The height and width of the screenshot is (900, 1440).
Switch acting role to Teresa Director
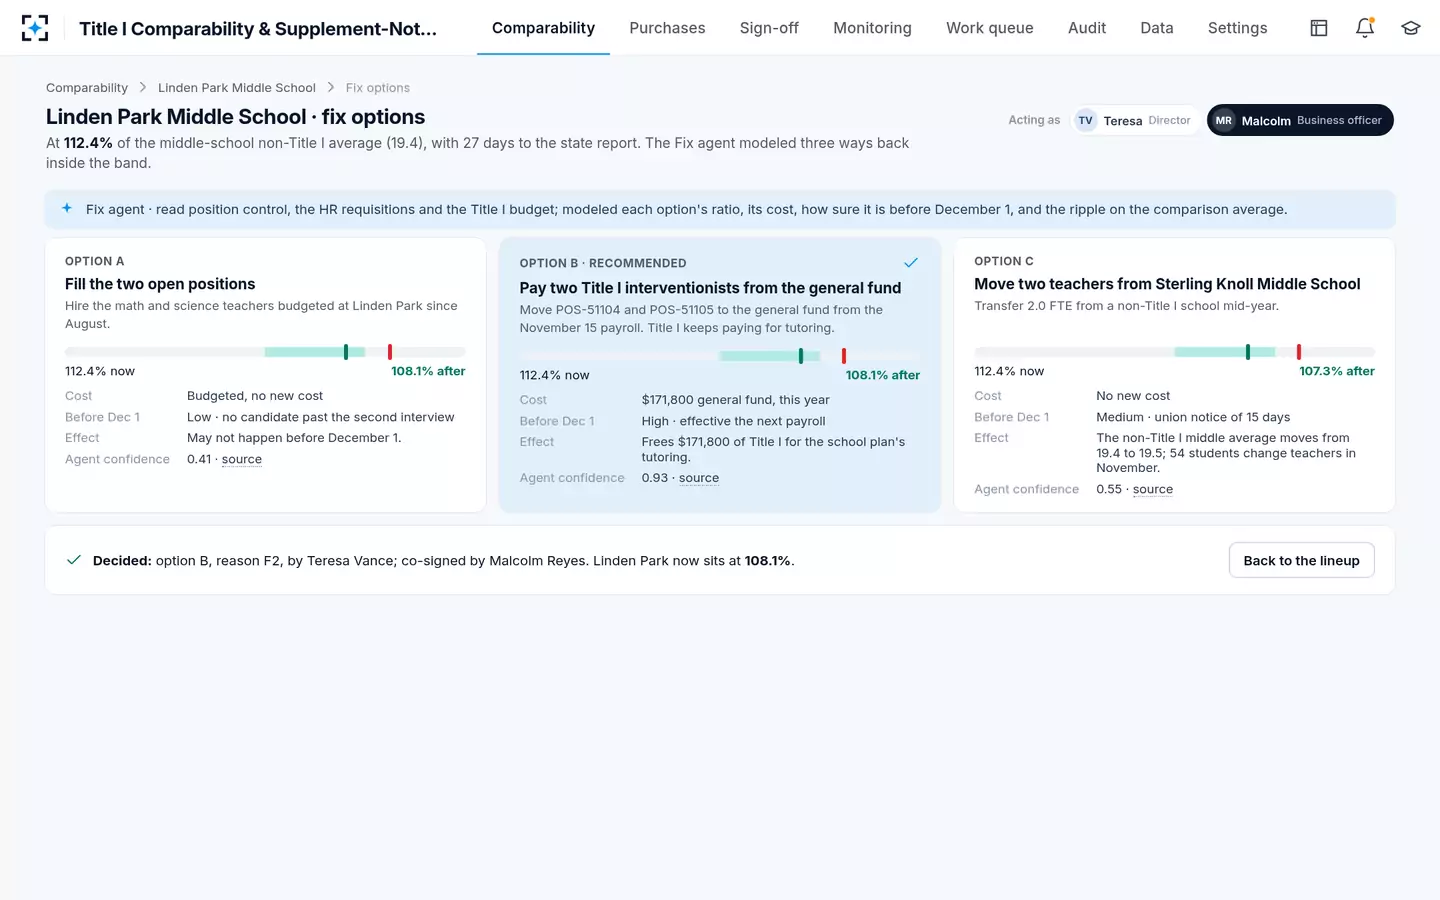point(1134,120)
